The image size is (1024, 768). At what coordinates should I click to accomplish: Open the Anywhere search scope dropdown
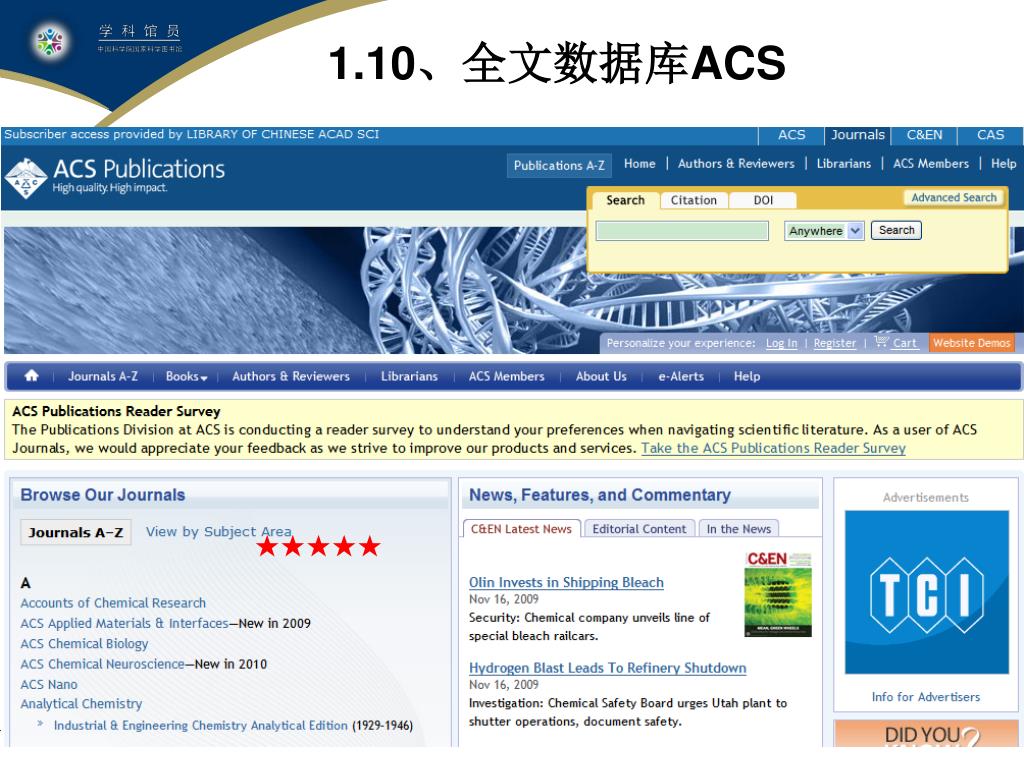click(824, 231)
